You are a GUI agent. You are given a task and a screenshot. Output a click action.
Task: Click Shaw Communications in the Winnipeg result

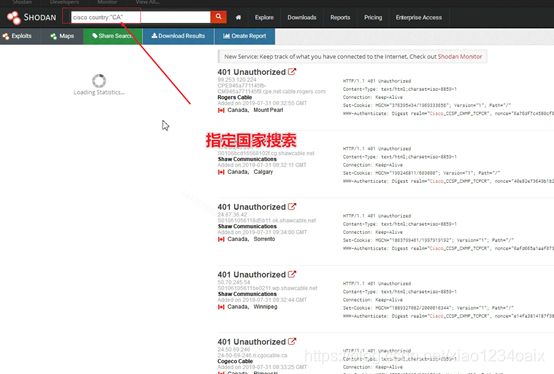tap(247, 294)
